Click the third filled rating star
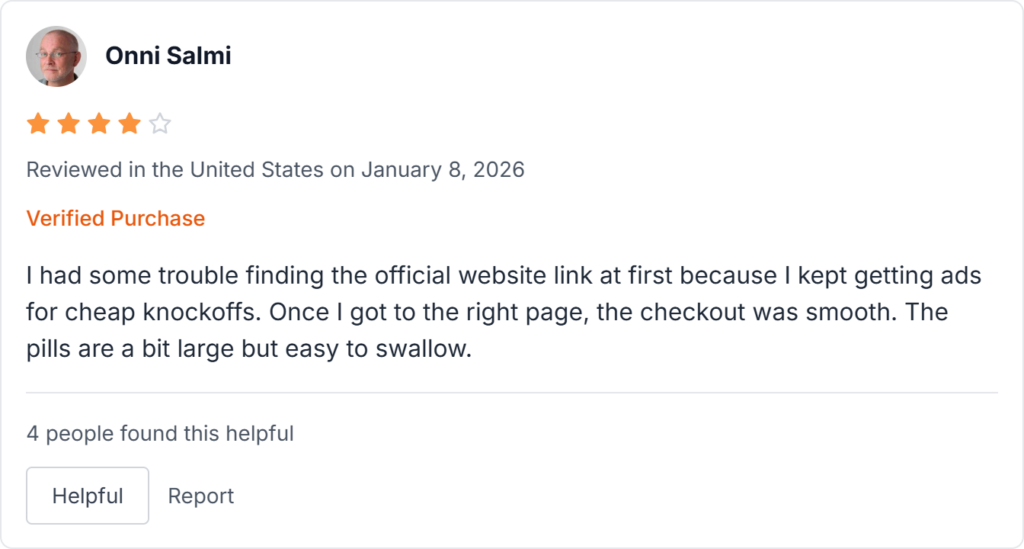The height and width of the screenshot is (549, 1024). (x=99, y=124)
